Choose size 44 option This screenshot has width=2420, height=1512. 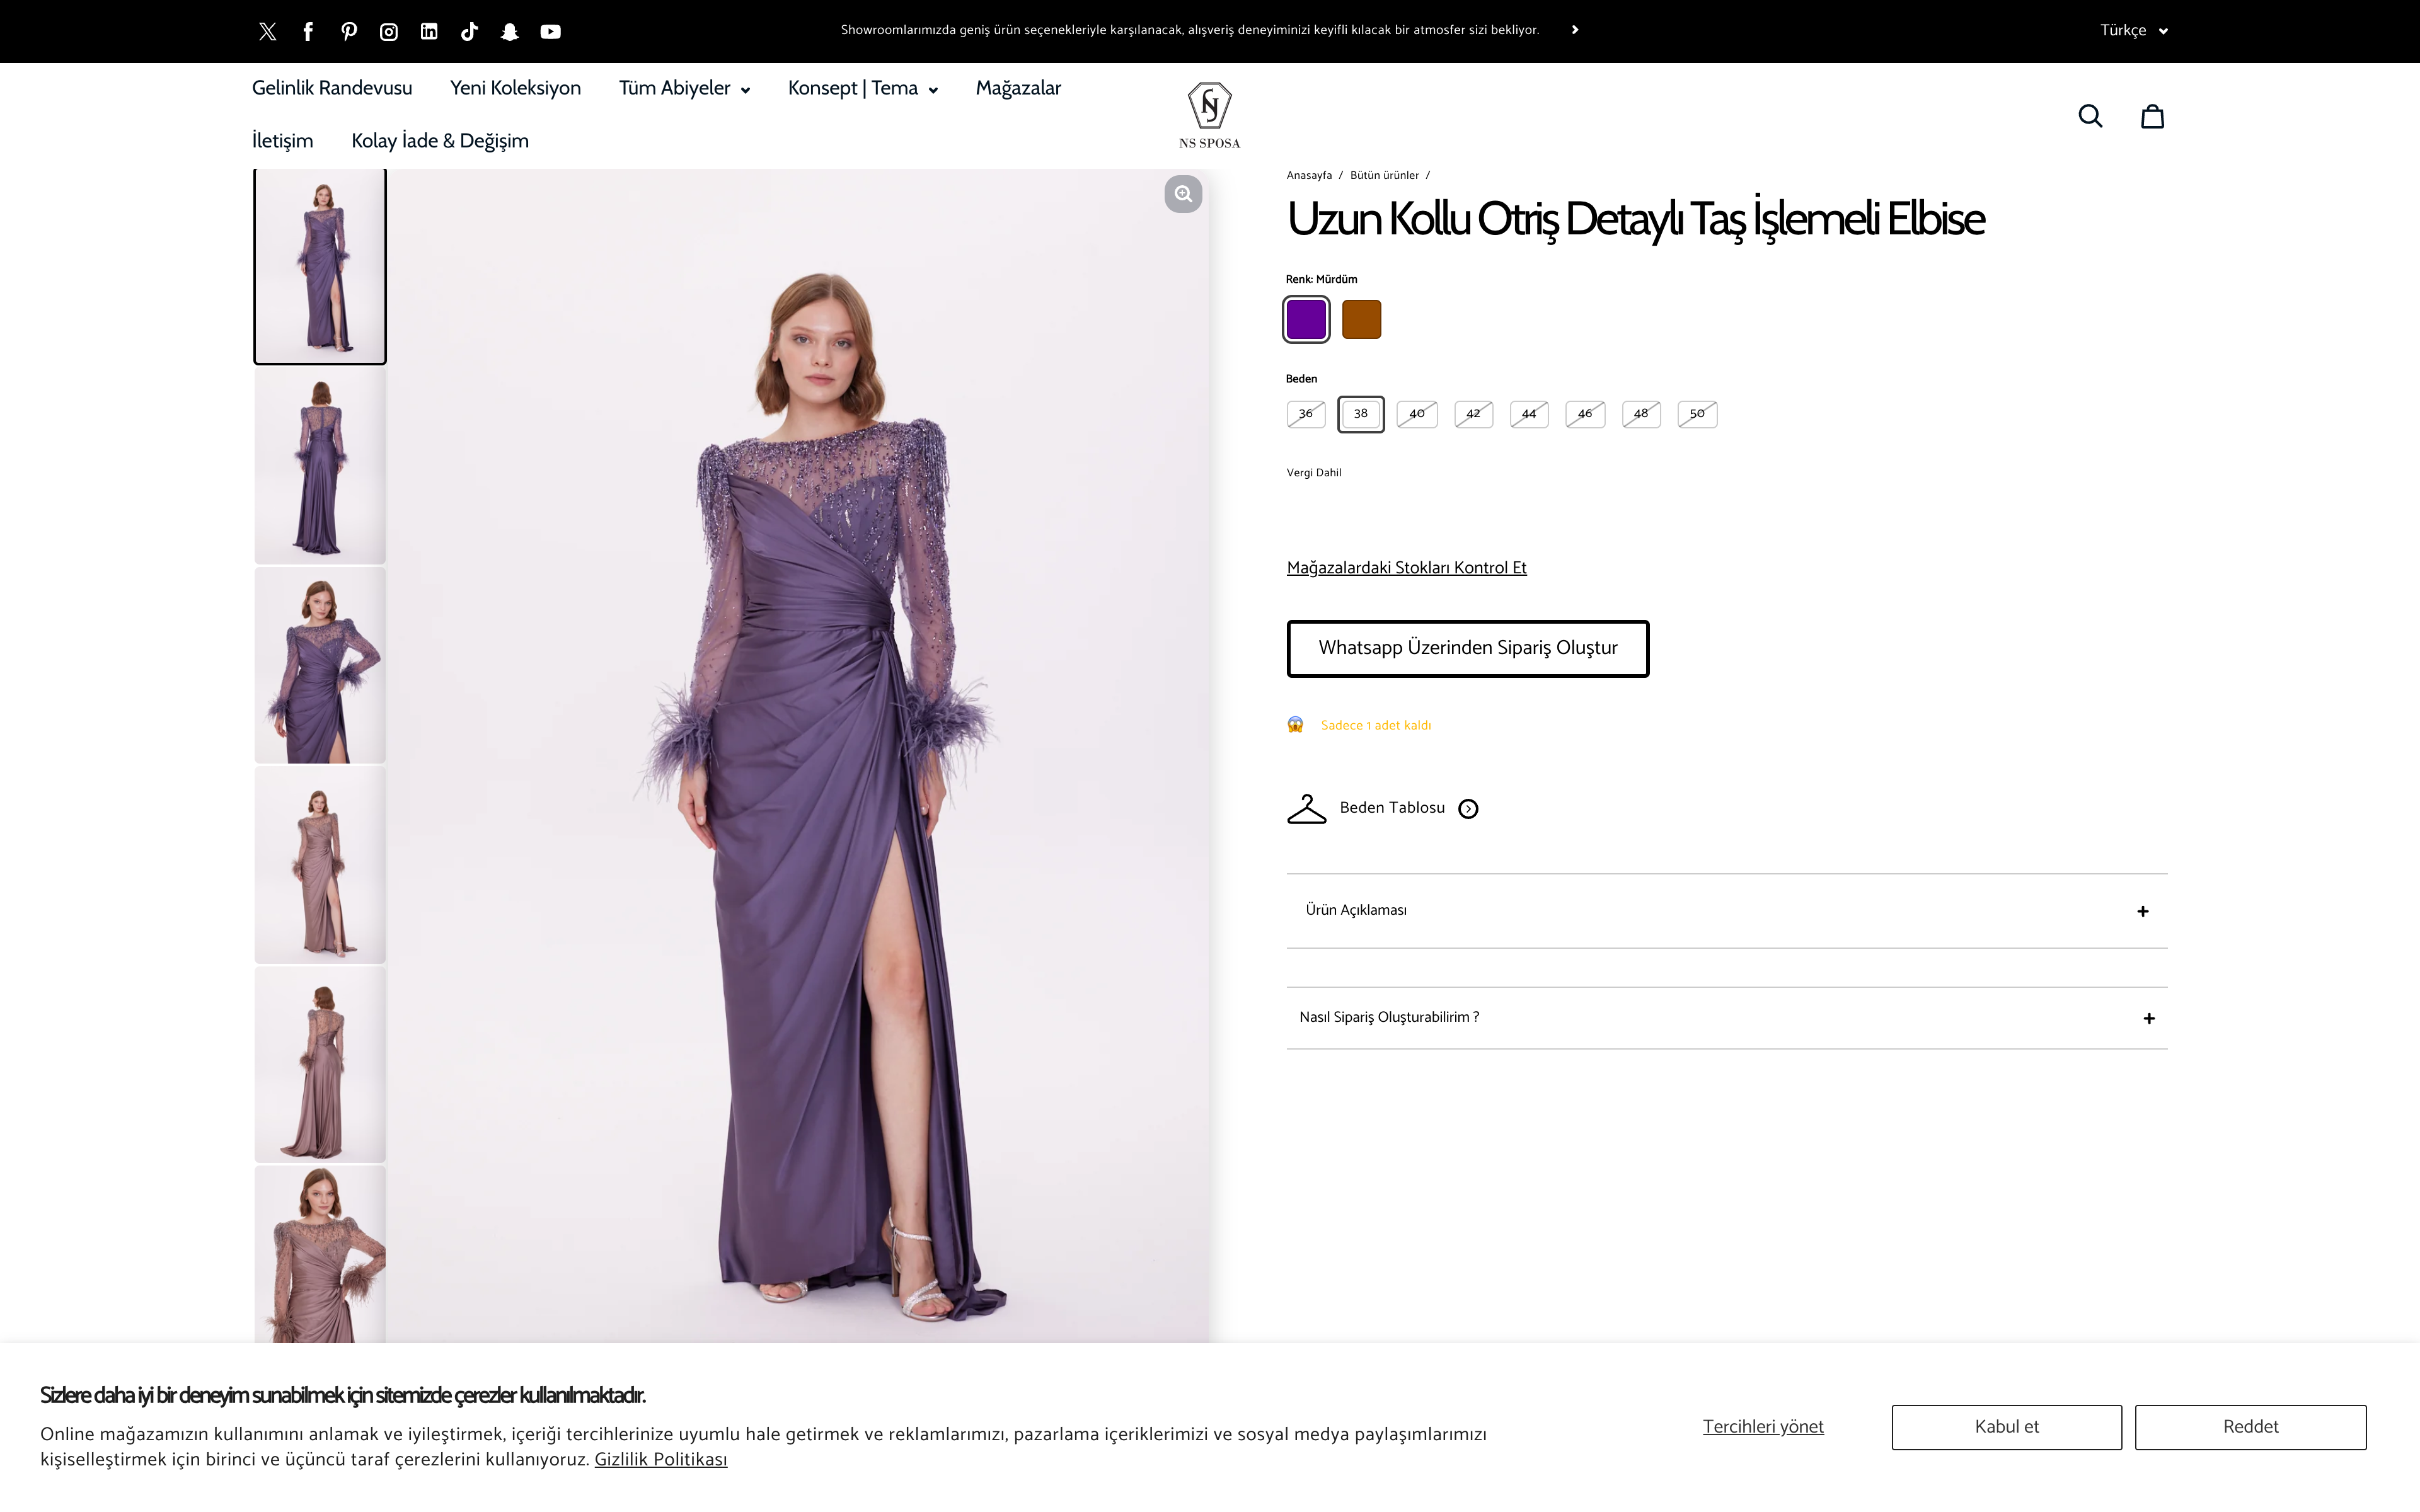coord(1528,414)
